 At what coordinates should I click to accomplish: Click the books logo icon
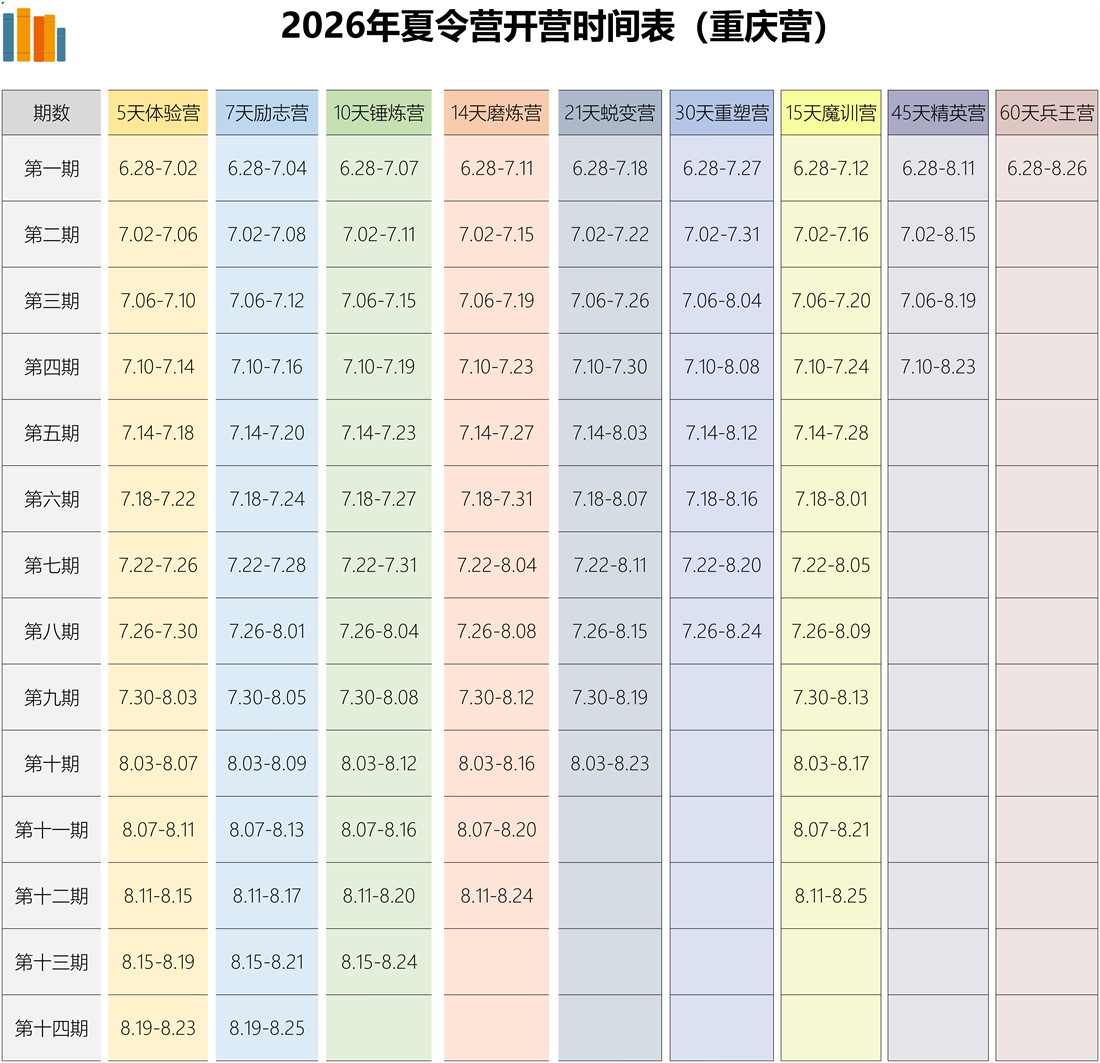(x=34, y=35)
